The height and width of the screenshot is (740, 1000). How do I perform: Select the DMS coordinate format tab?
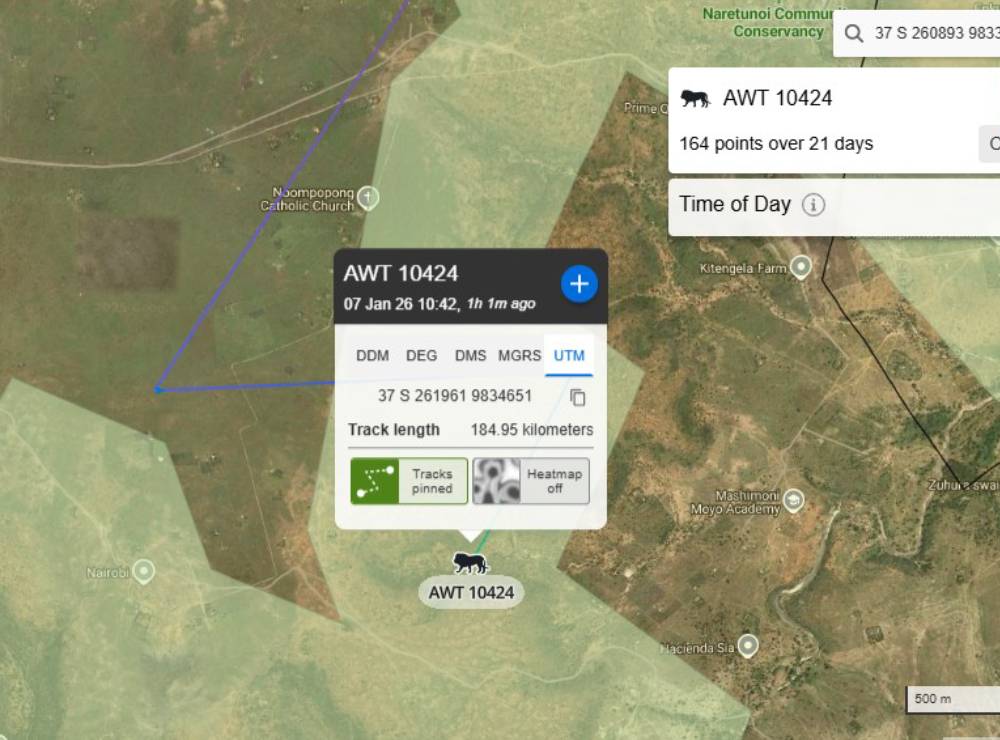[x=470, y=356]
